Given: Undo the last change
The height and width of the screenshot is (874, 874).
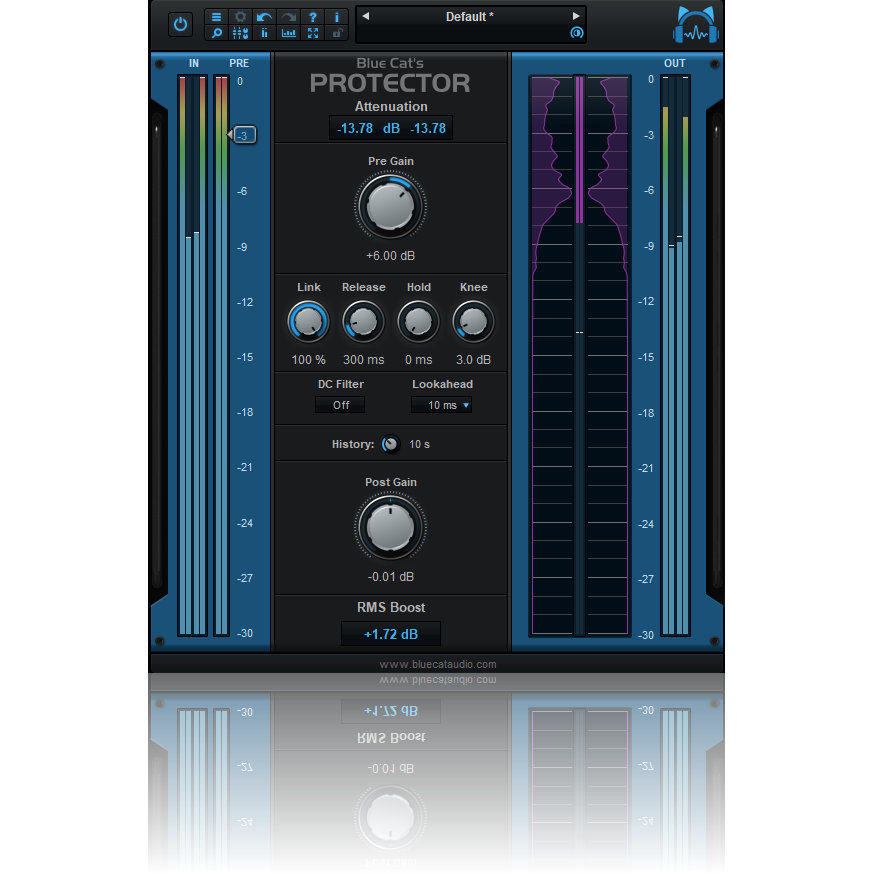Looking at the screenshot, I should click(264, 17).
